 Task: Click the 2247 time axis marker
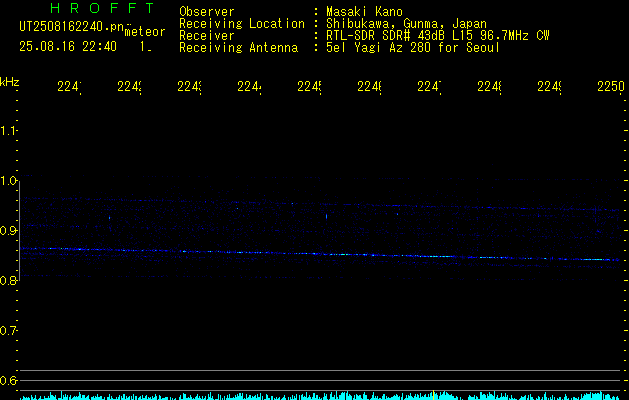pyautogui.click(x=429, y=87)
